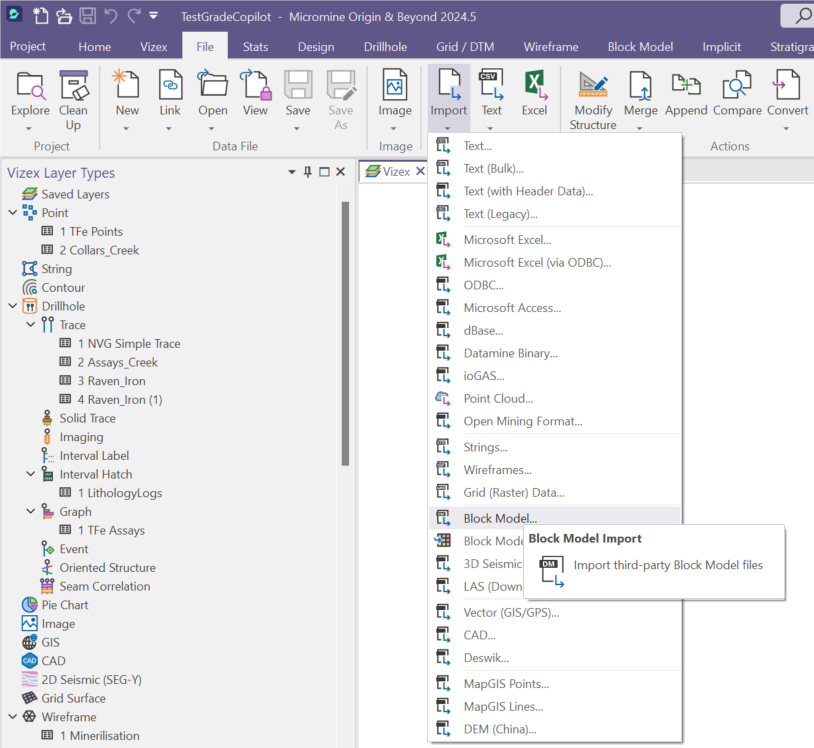Click the Link data file icon
Screen dimensions: 814x748
click(x=170, y=88)
